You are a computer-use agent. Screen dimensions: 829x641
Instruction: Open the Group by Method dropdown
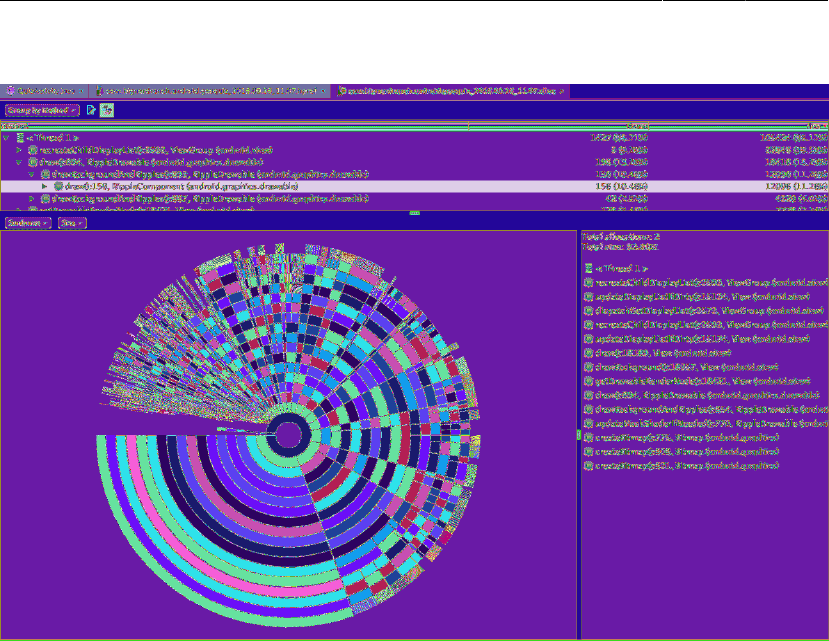(42, 111)
